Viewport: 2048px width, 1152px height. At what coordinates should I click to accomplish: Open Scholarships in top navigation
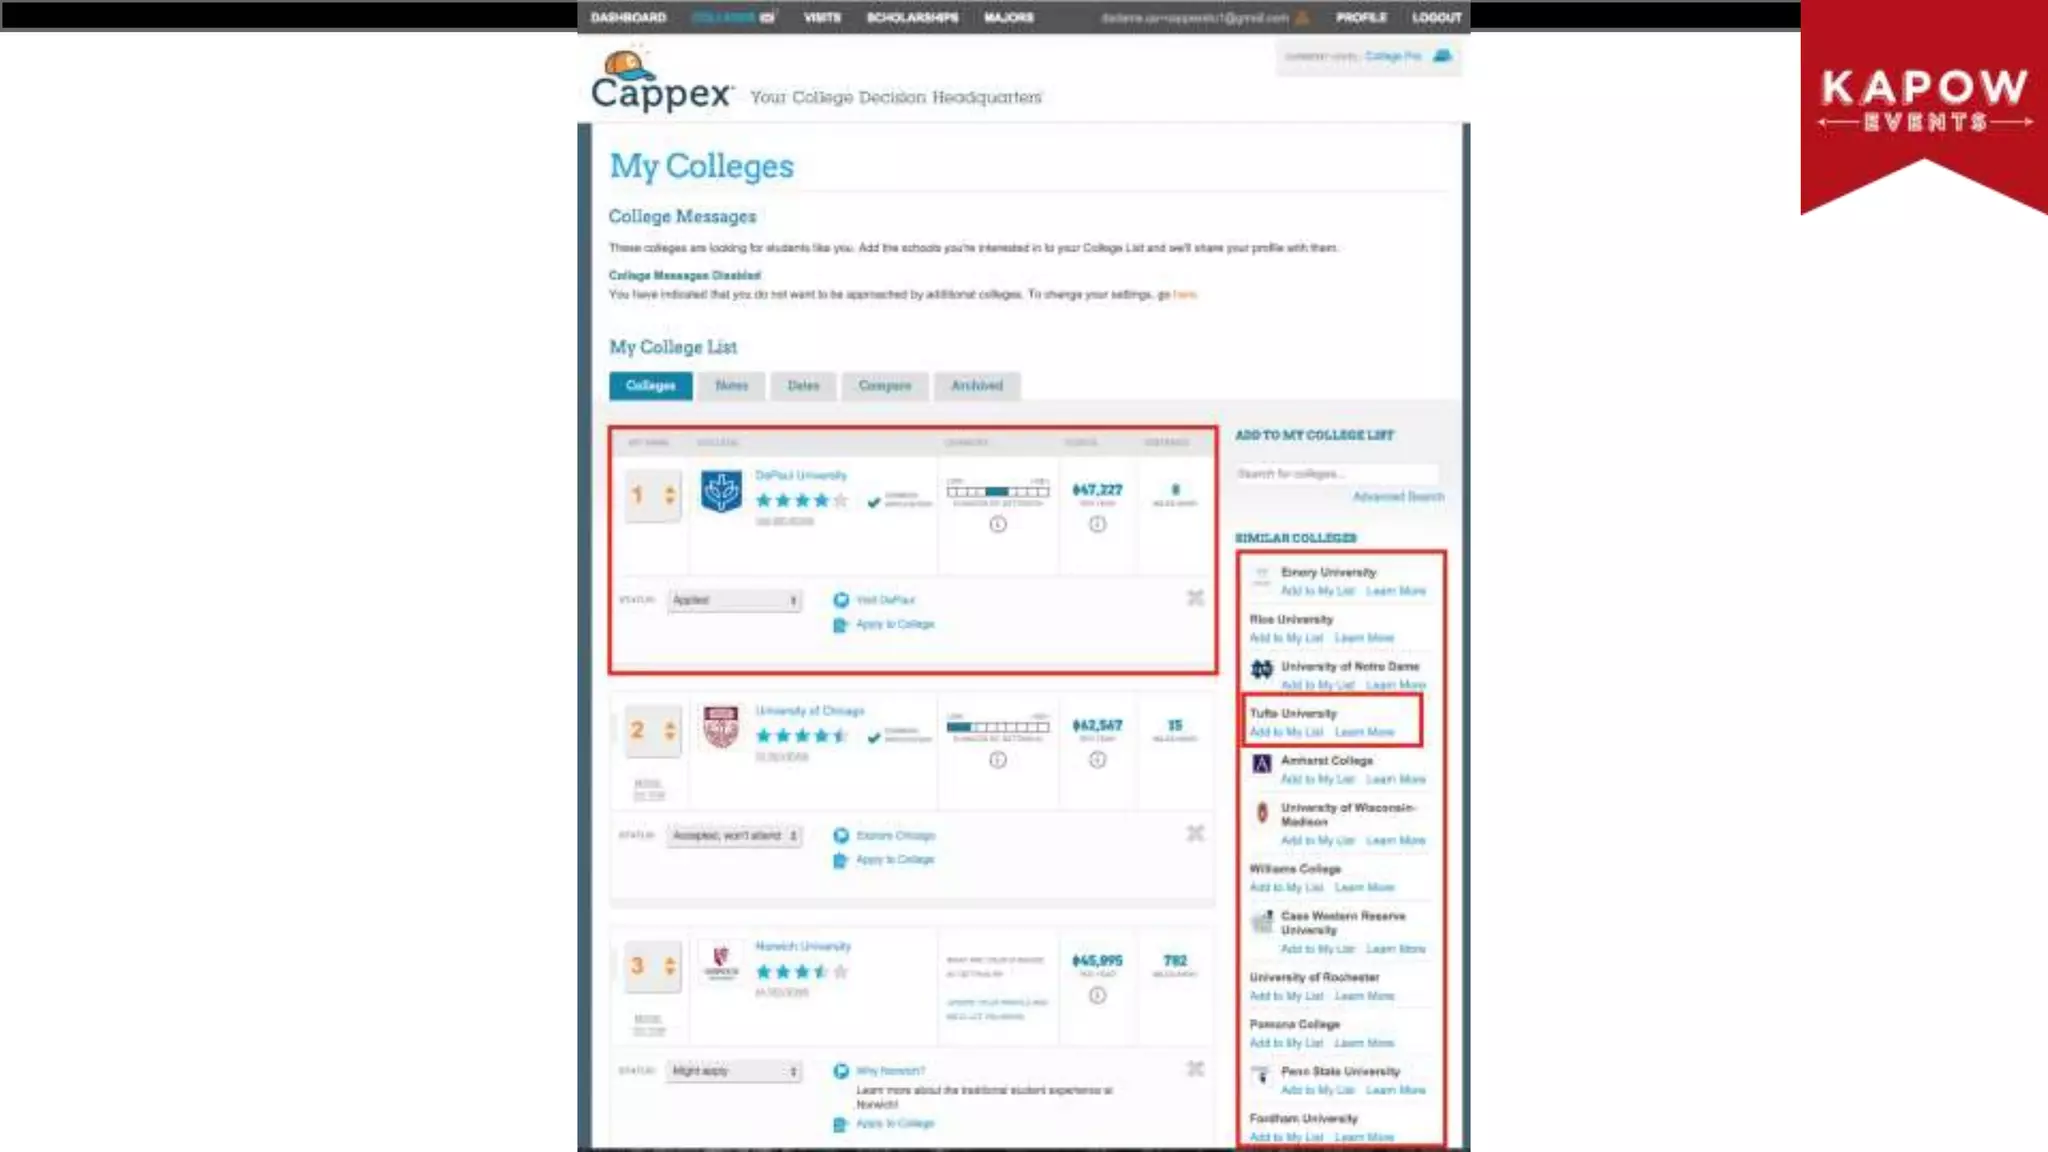(912, 17)
